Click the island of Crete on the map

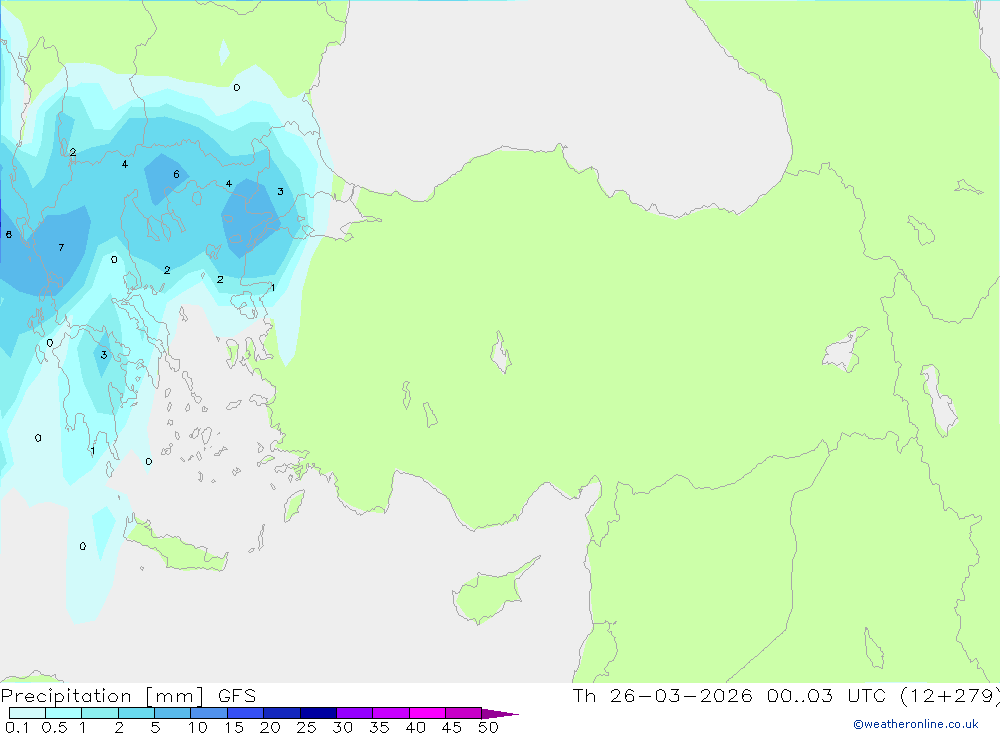(x=175, y=544)
